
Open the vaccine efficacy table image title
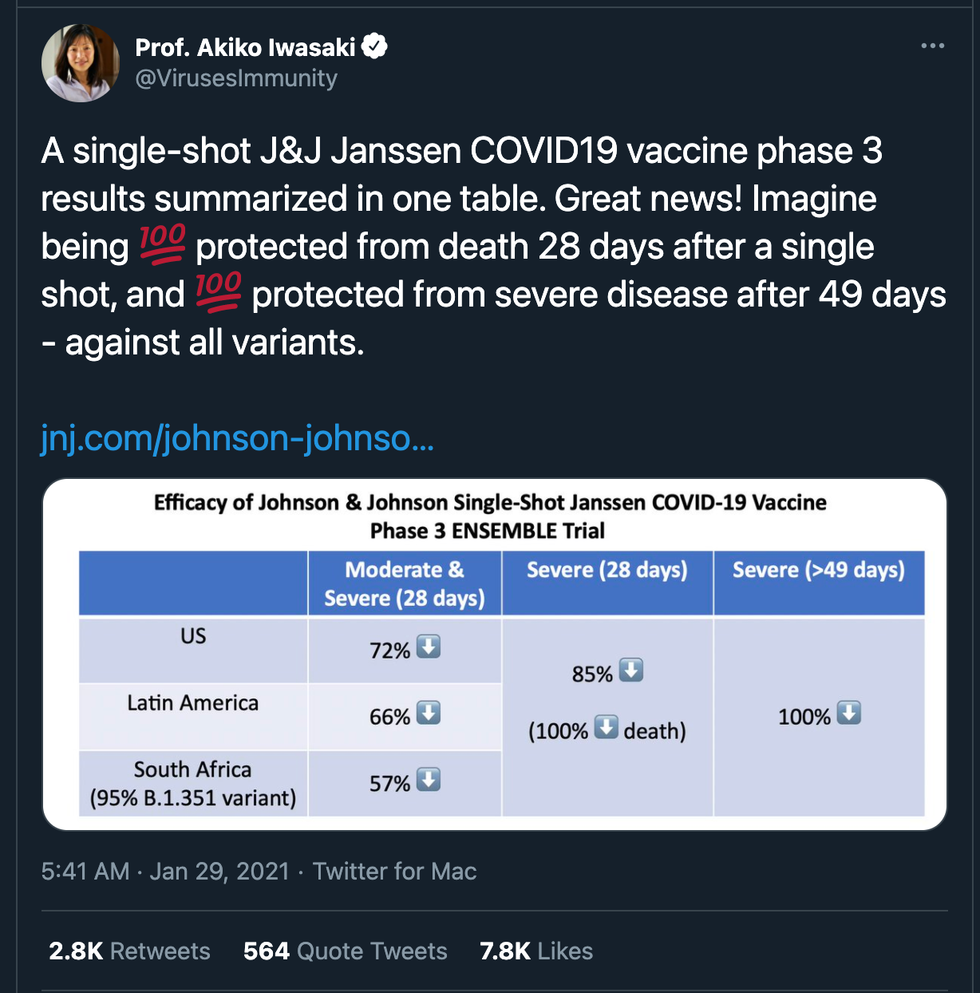tap(490, 515)
